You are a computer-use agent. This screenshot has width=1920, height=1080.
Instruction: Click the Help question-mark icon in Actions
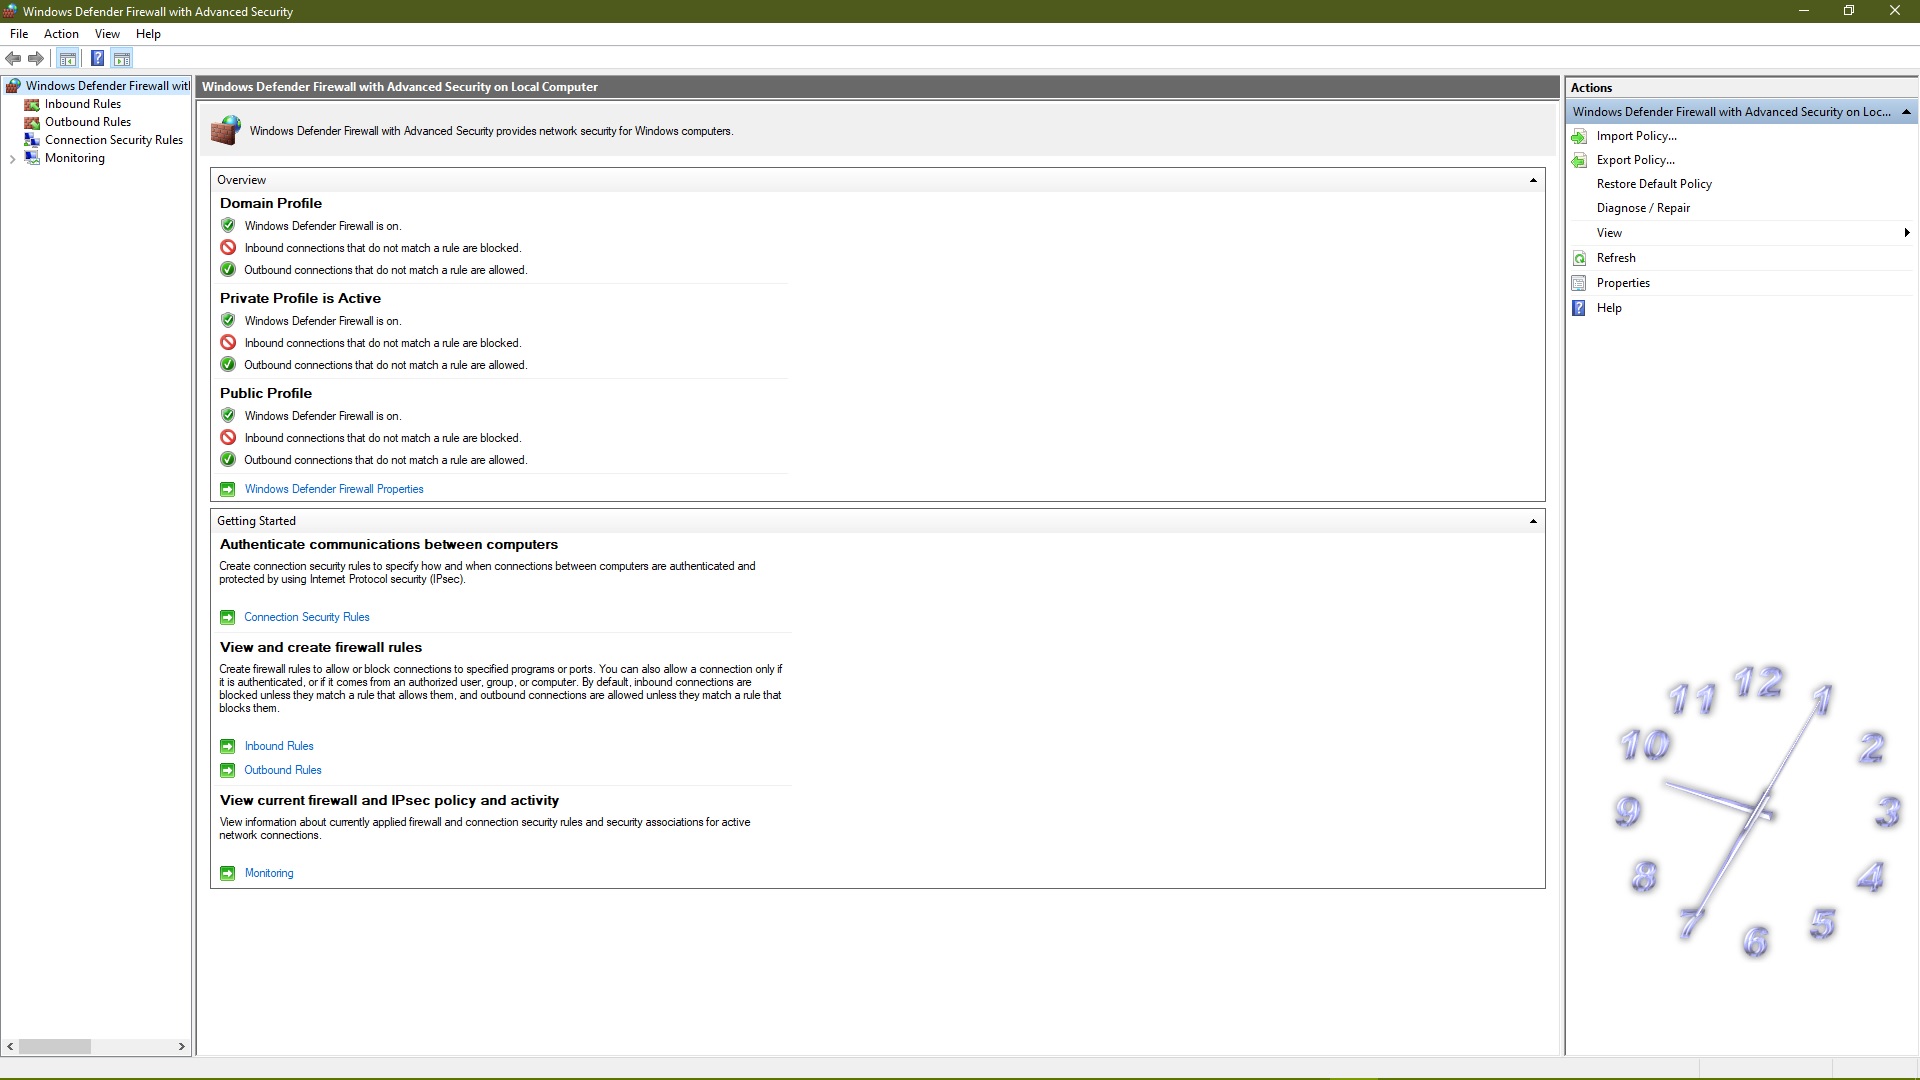[x=1579, y=308]
